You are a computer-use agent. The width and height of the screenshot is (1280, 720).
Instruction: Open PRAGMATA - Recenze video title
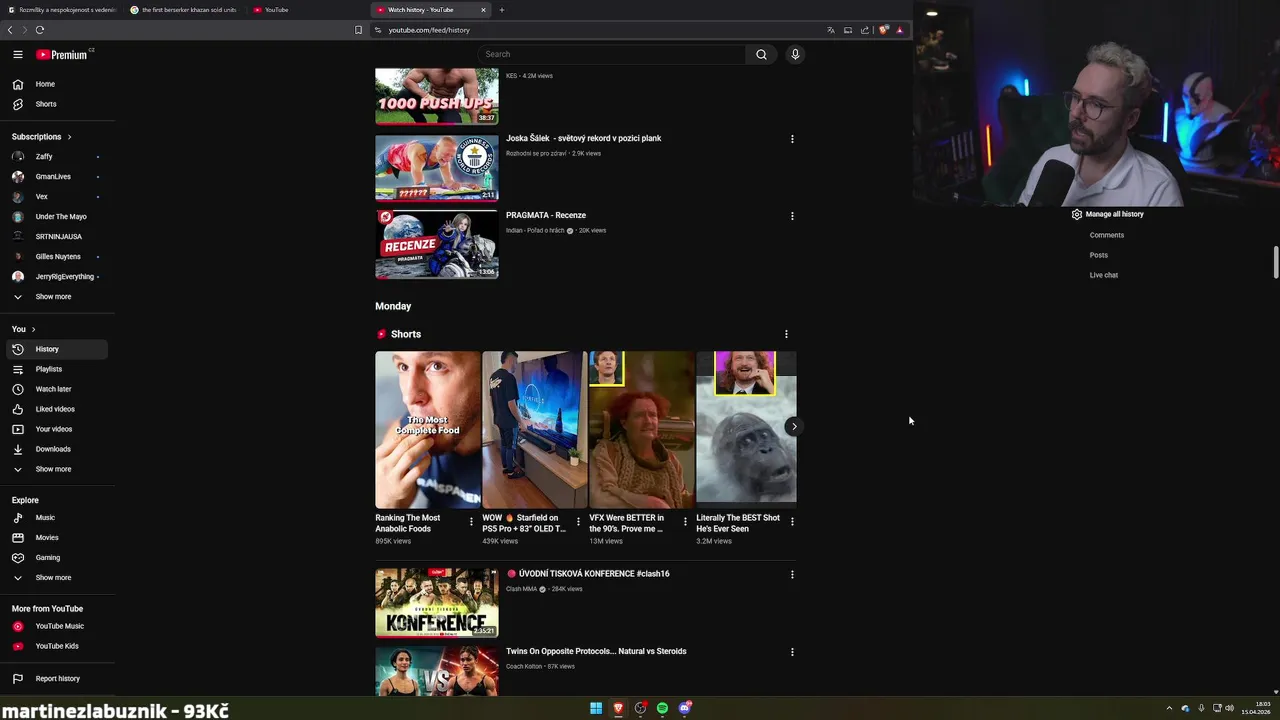[546, 215]
